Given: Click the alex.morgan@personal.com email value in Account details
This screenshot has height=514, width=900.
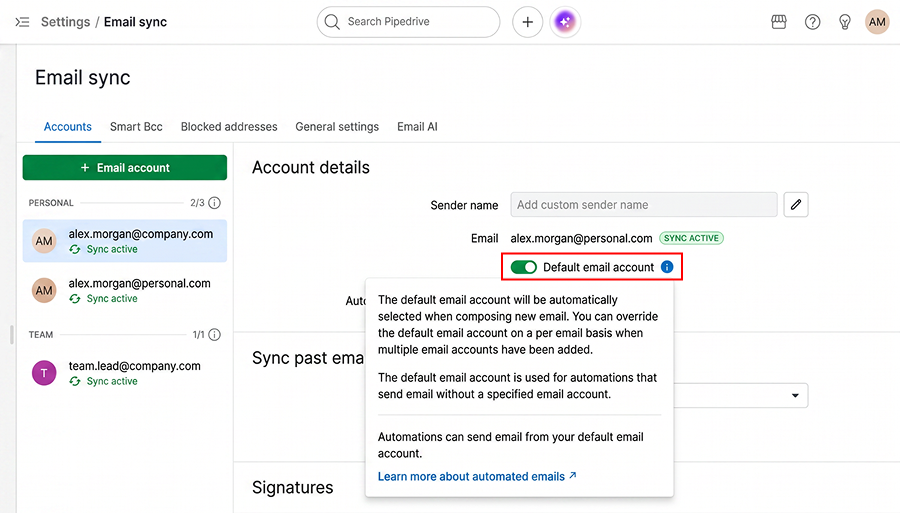Looking at the screenshot, I should pos(581,238).
